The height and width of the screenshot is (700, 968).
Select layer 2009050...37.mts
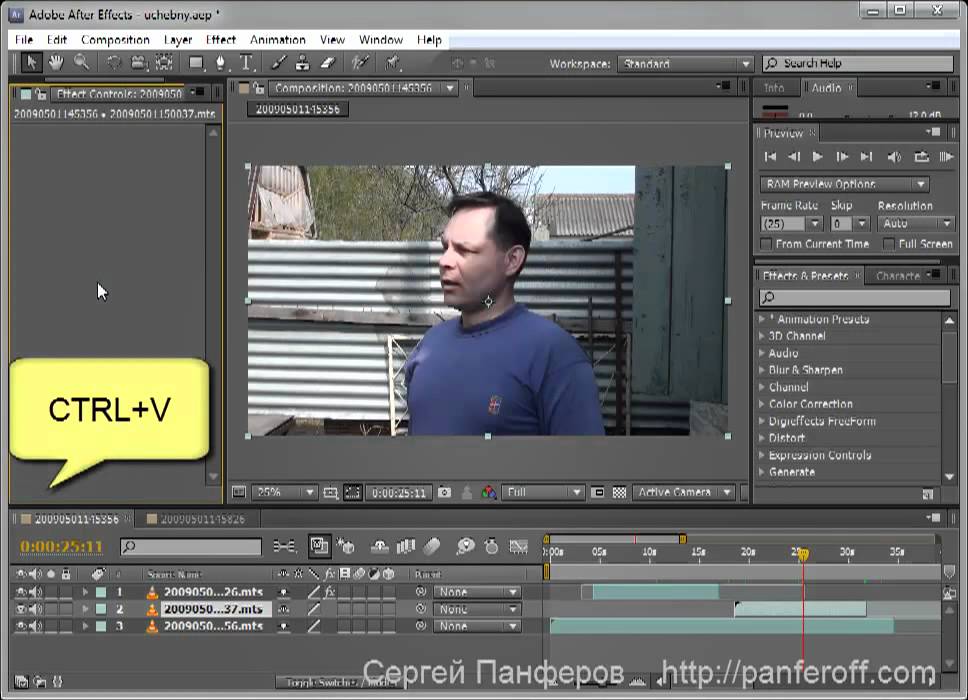pos(214,609)
